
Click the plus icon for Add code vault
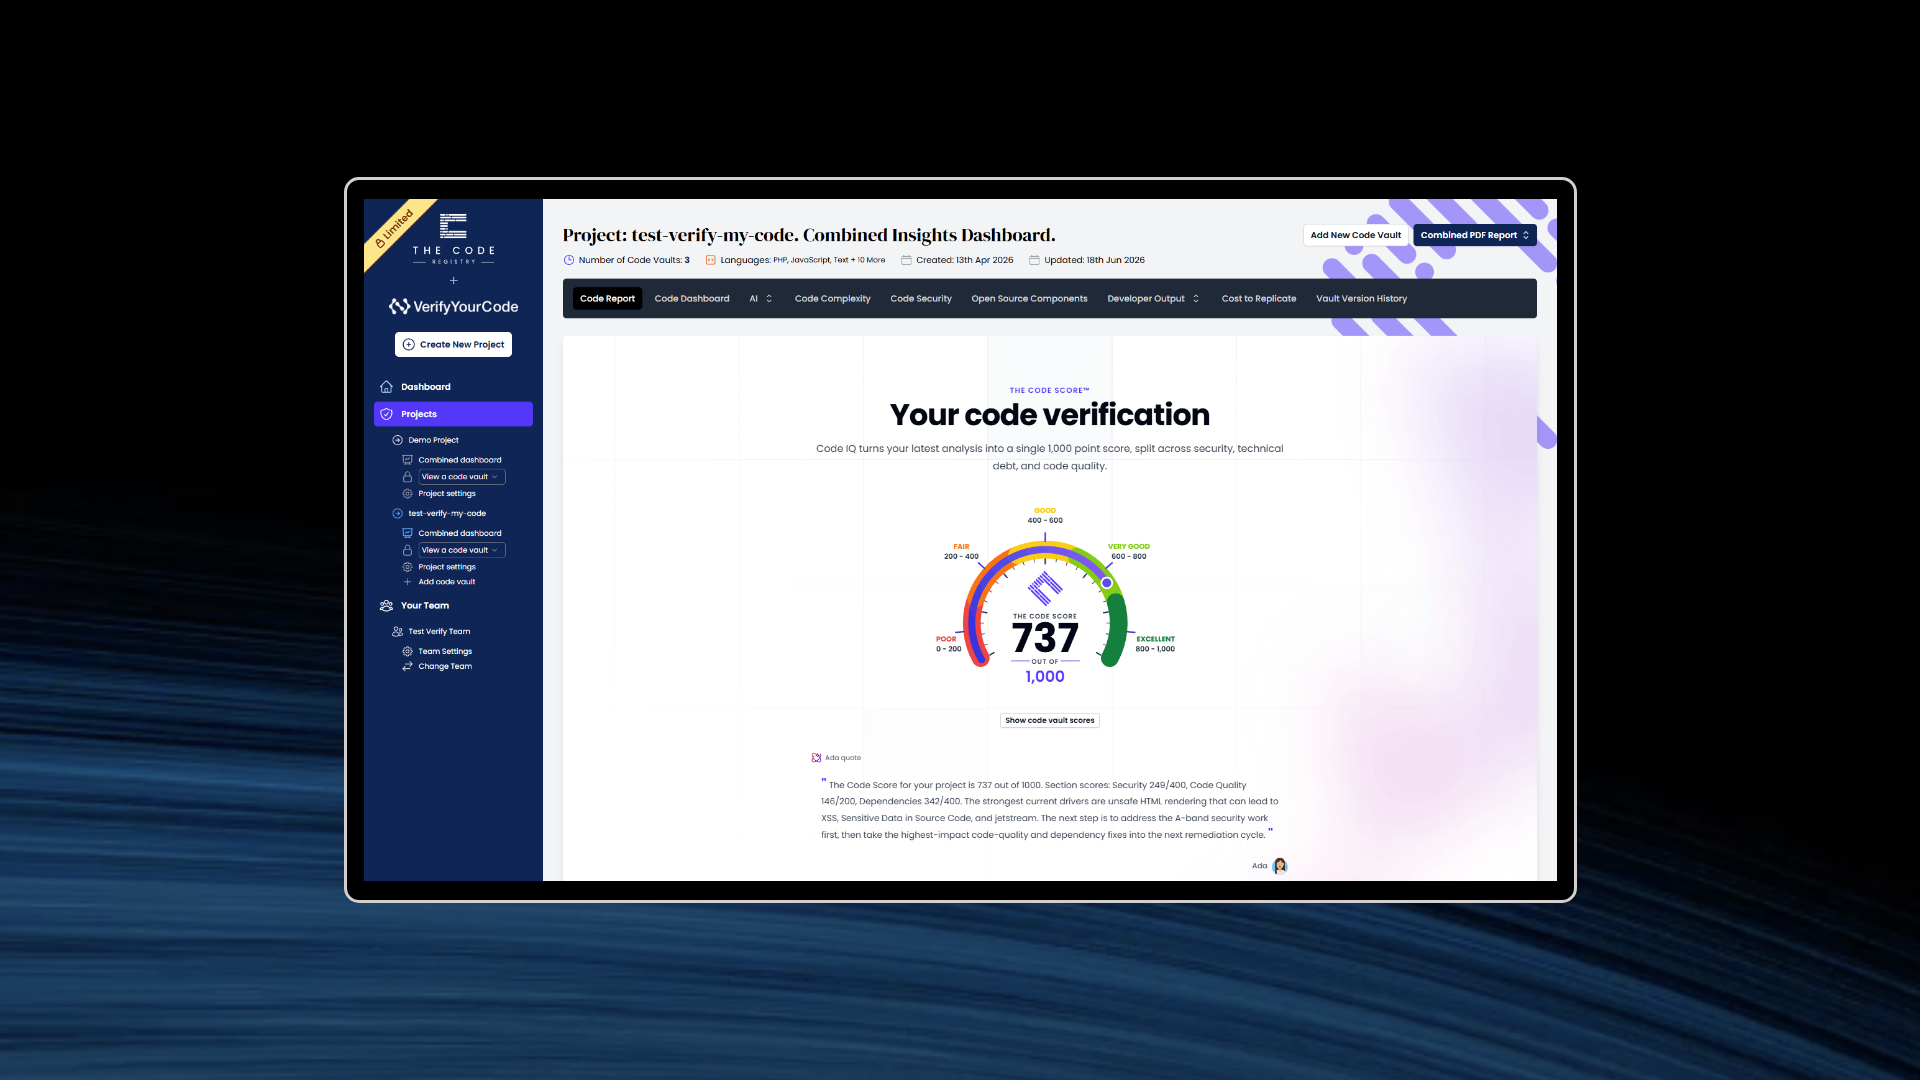407,582
